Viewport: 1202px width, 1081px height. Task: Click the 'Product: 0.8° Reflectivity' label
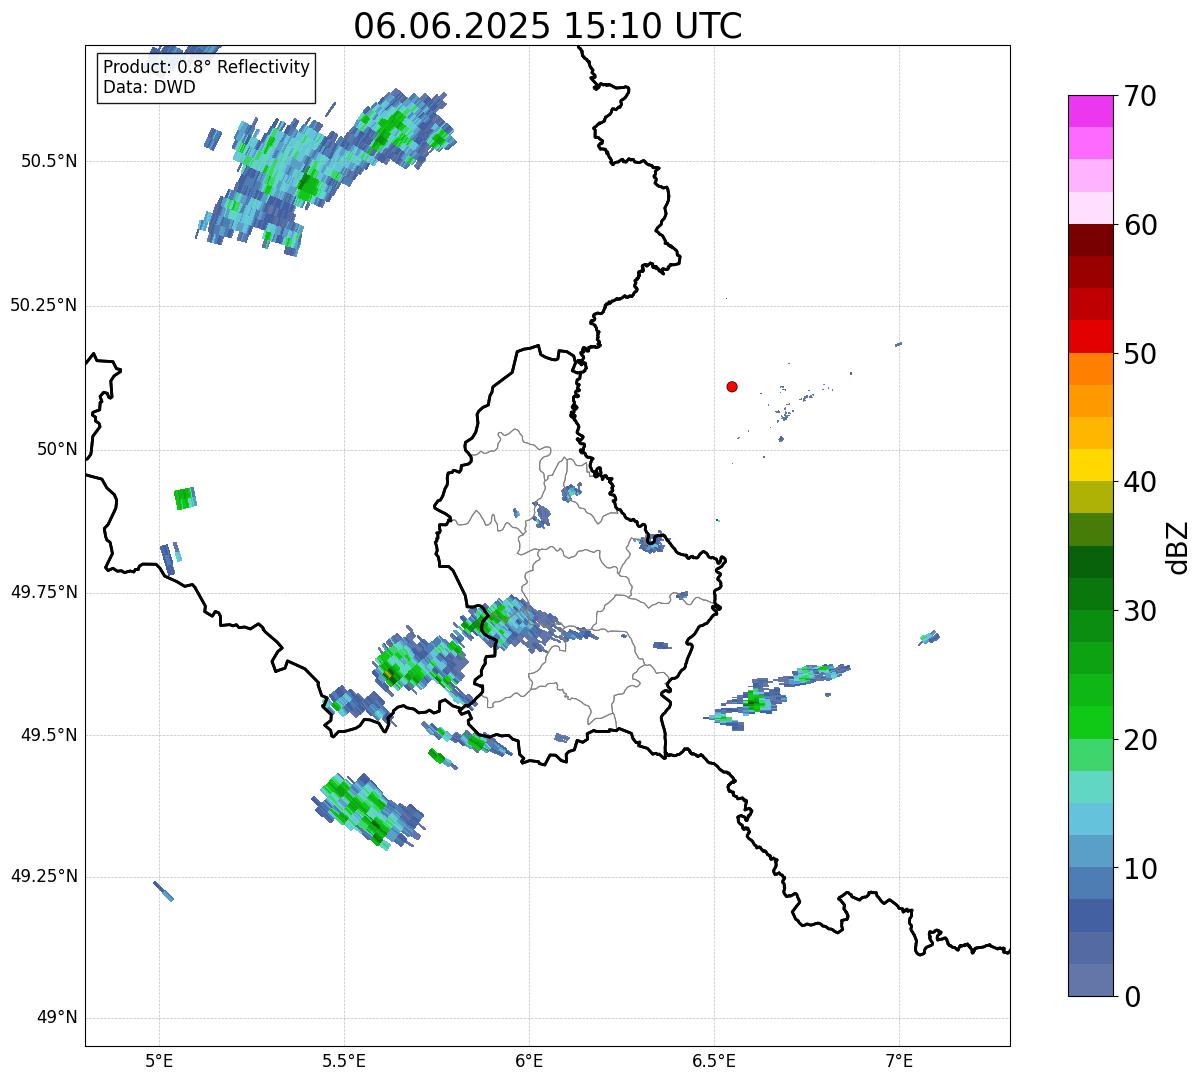(x=207, y=67)
